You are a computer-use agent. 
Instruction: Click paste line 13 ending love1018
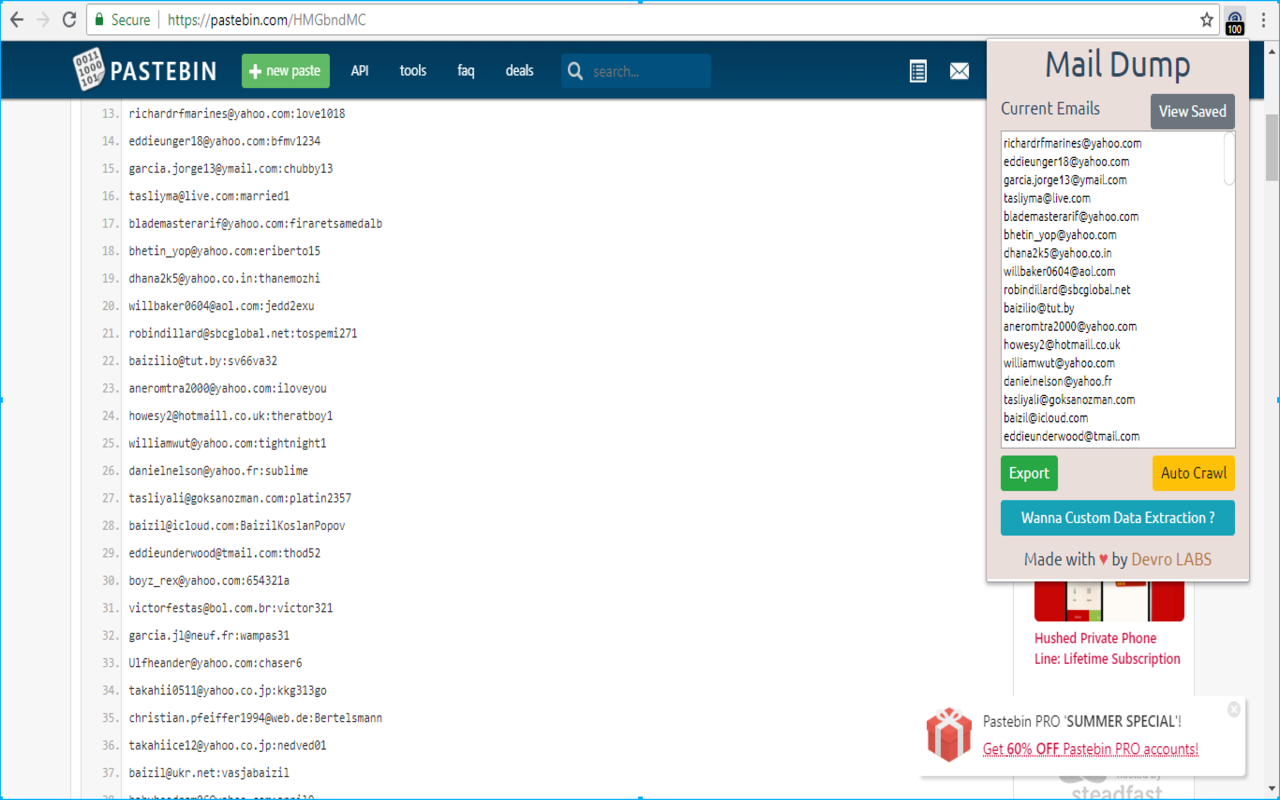(x=237, y=114)
